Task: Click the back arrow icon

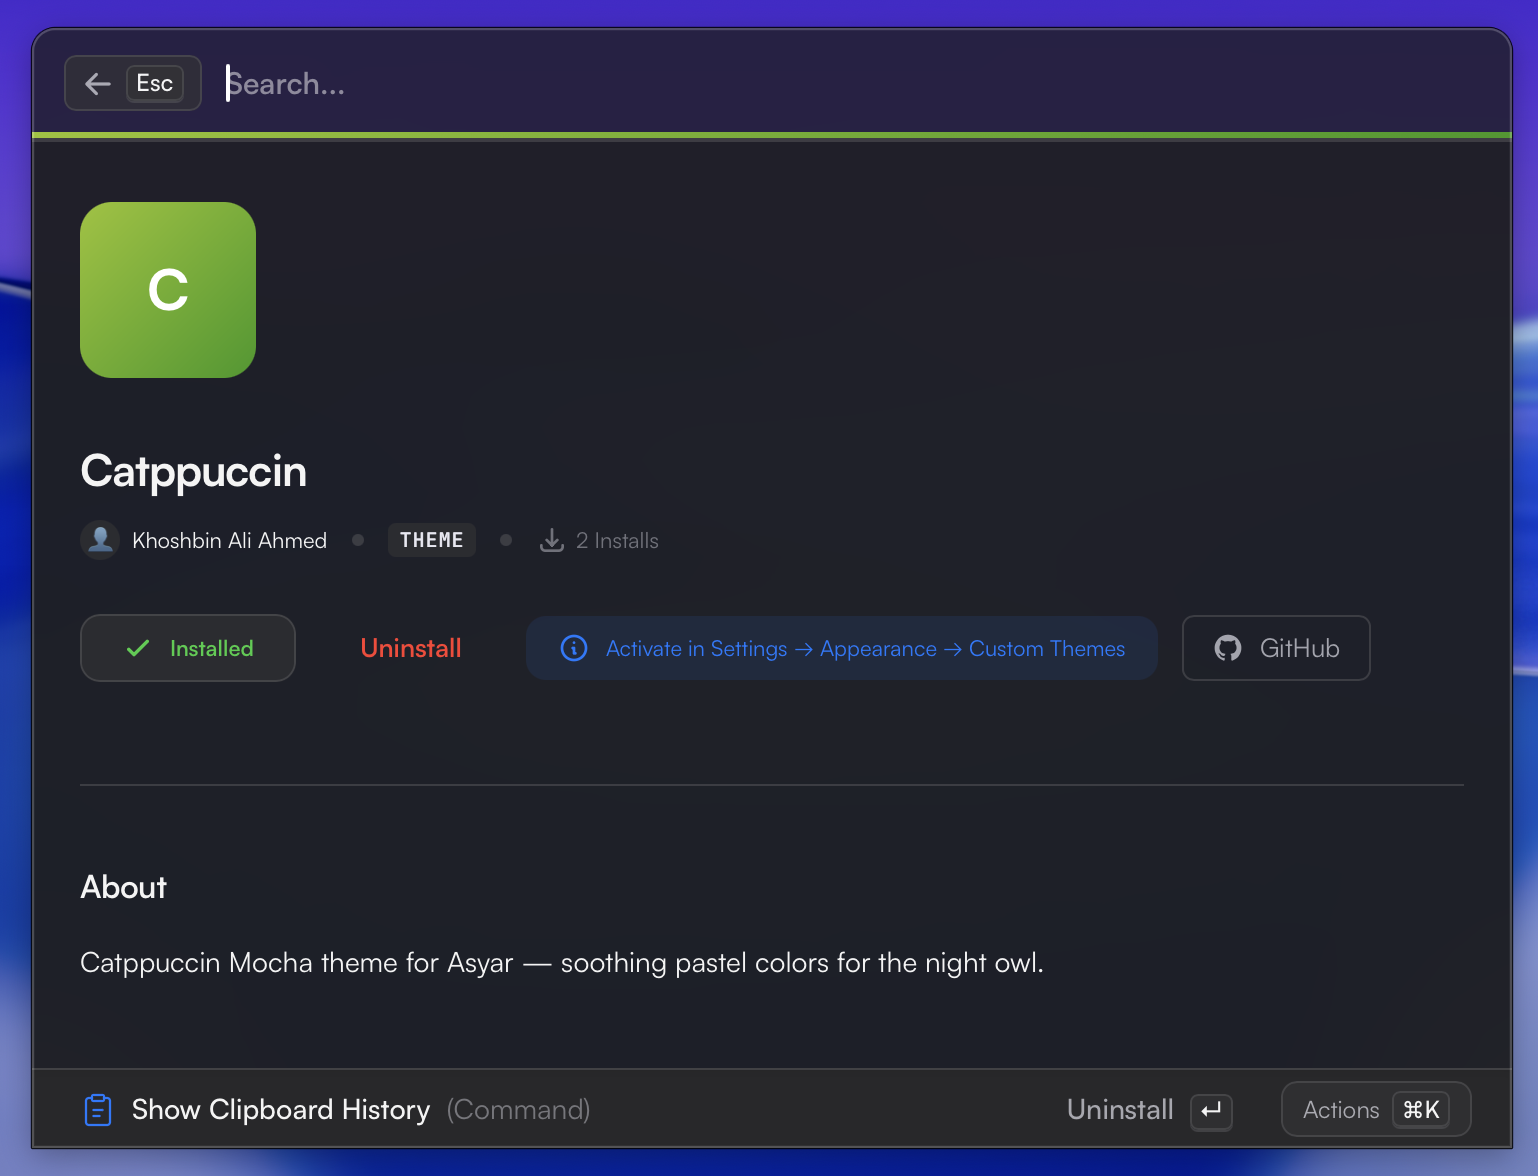Action: coord(98,84)
